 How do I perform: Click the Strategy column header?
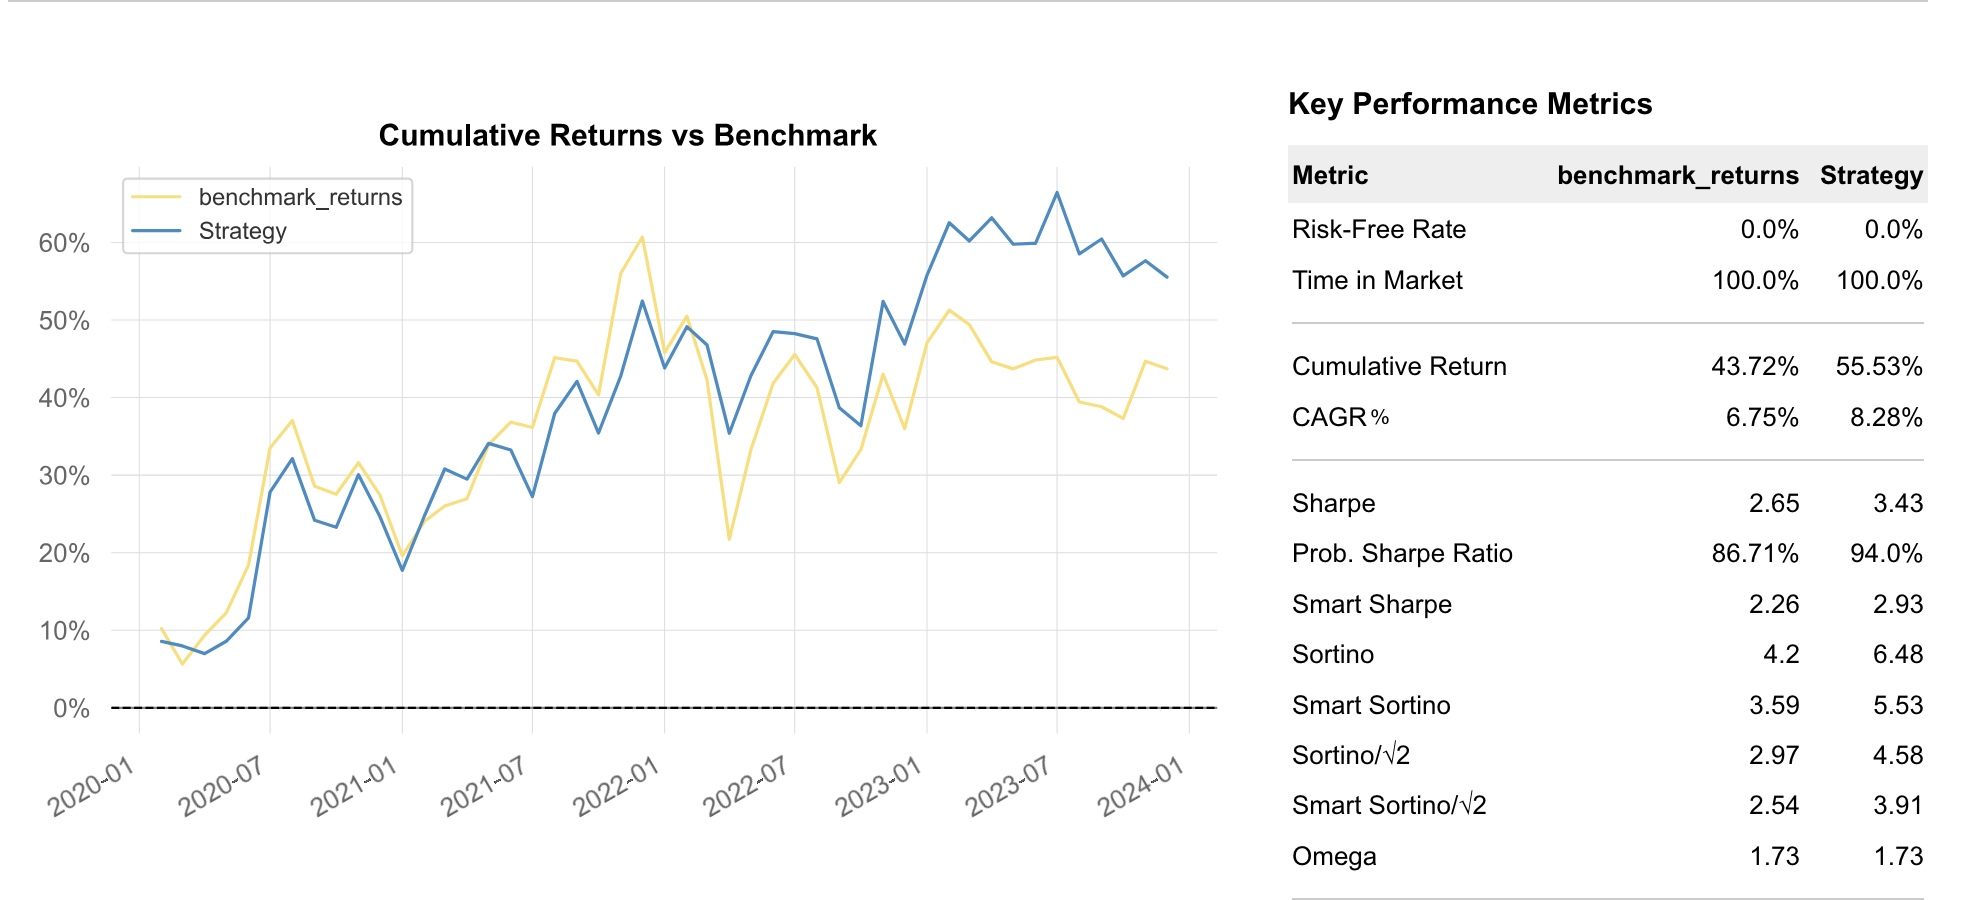tap(1871, 175)
